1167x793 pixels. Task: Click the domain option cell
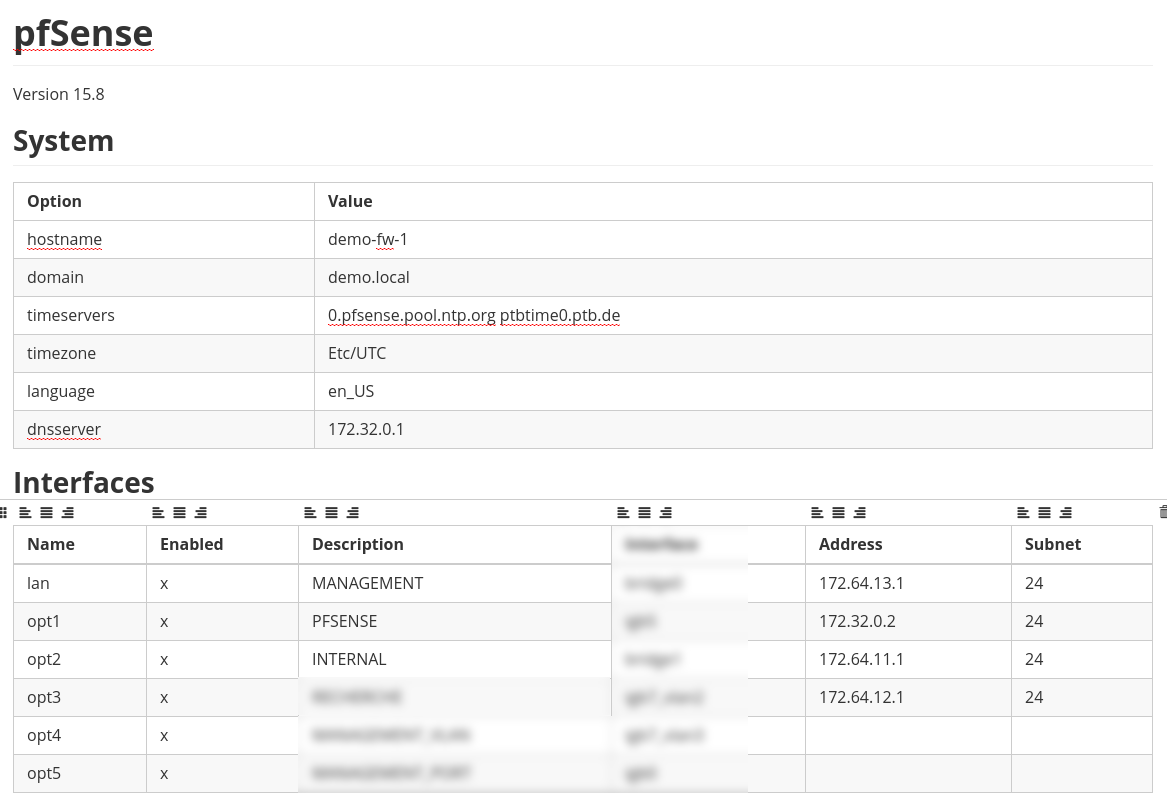[164, 277]
